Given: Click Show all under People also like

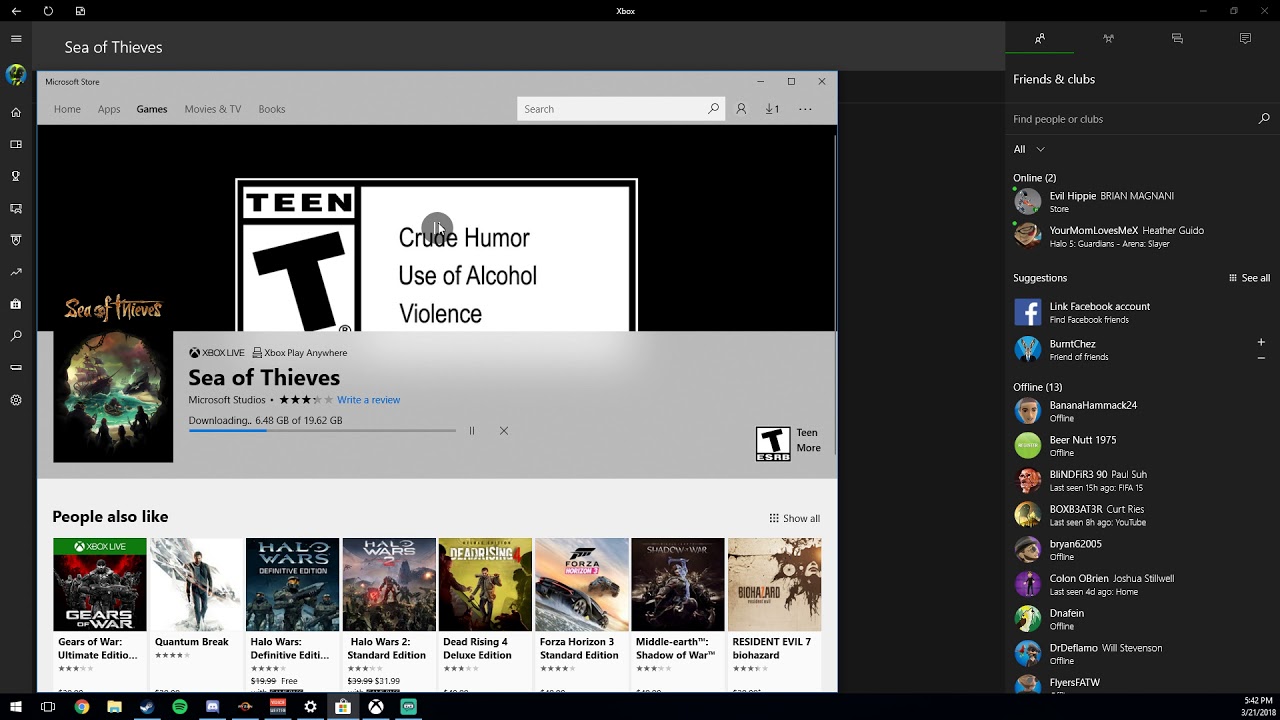Looking at the screenshot, I should coord(794,518).
